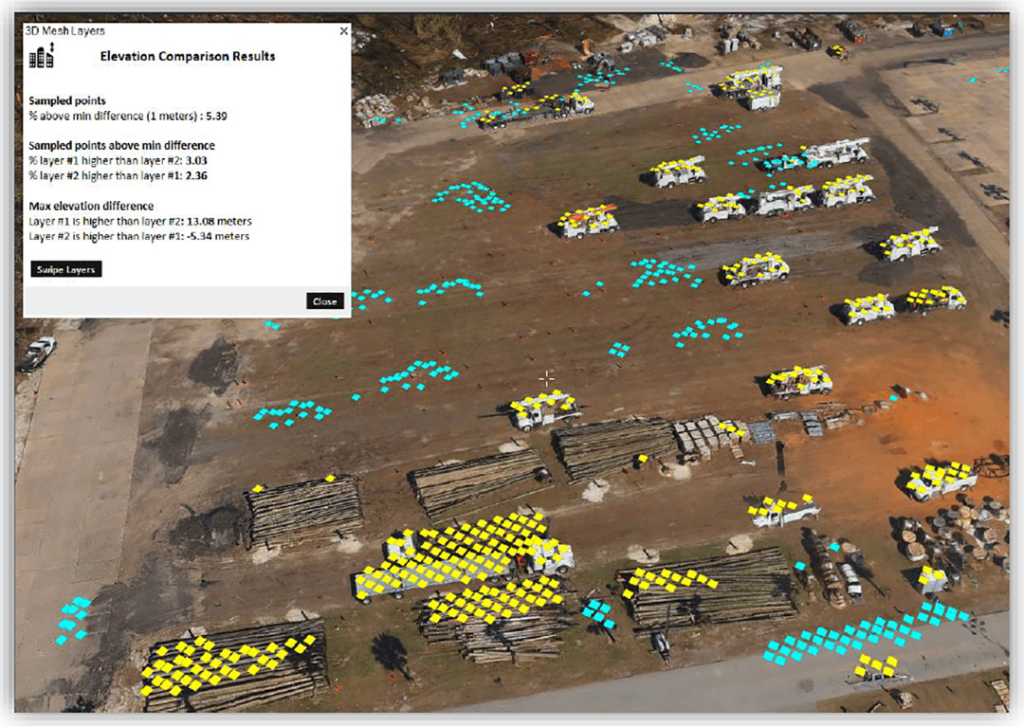Dismiss the 3D Mesh Layers panel with the X

click(x=343, y=31)
